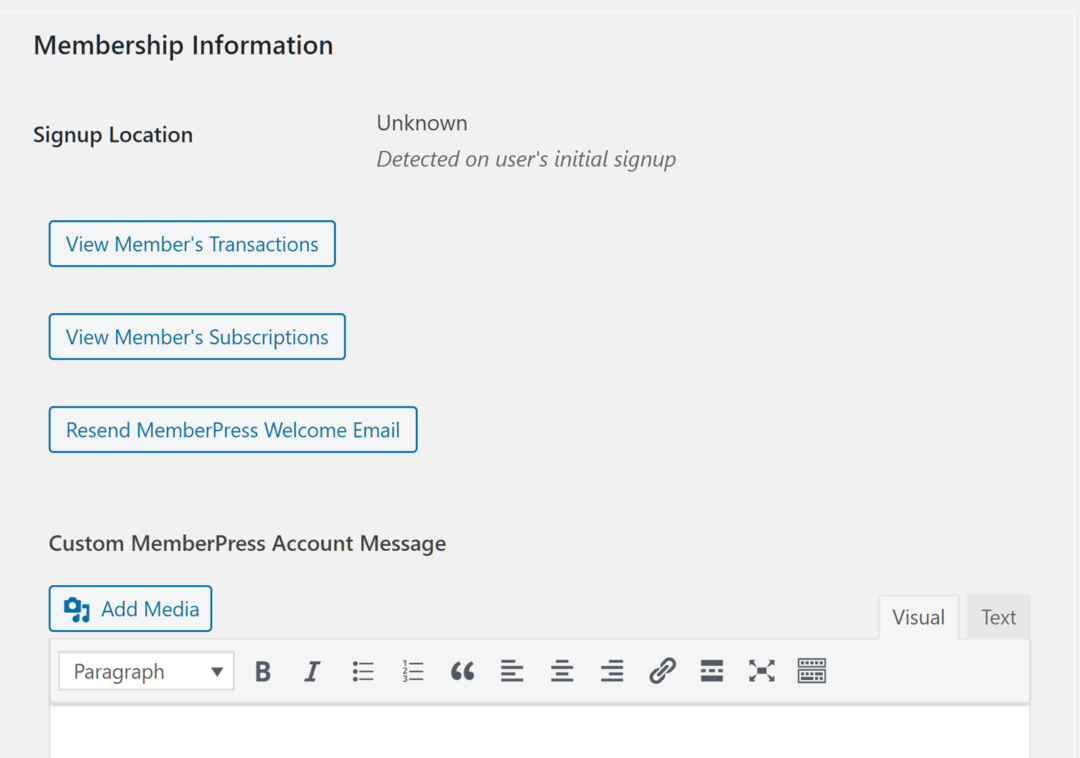Open the Add Media dialog
The width and height of the screenshot is (1080, 758).
point(130,608)
